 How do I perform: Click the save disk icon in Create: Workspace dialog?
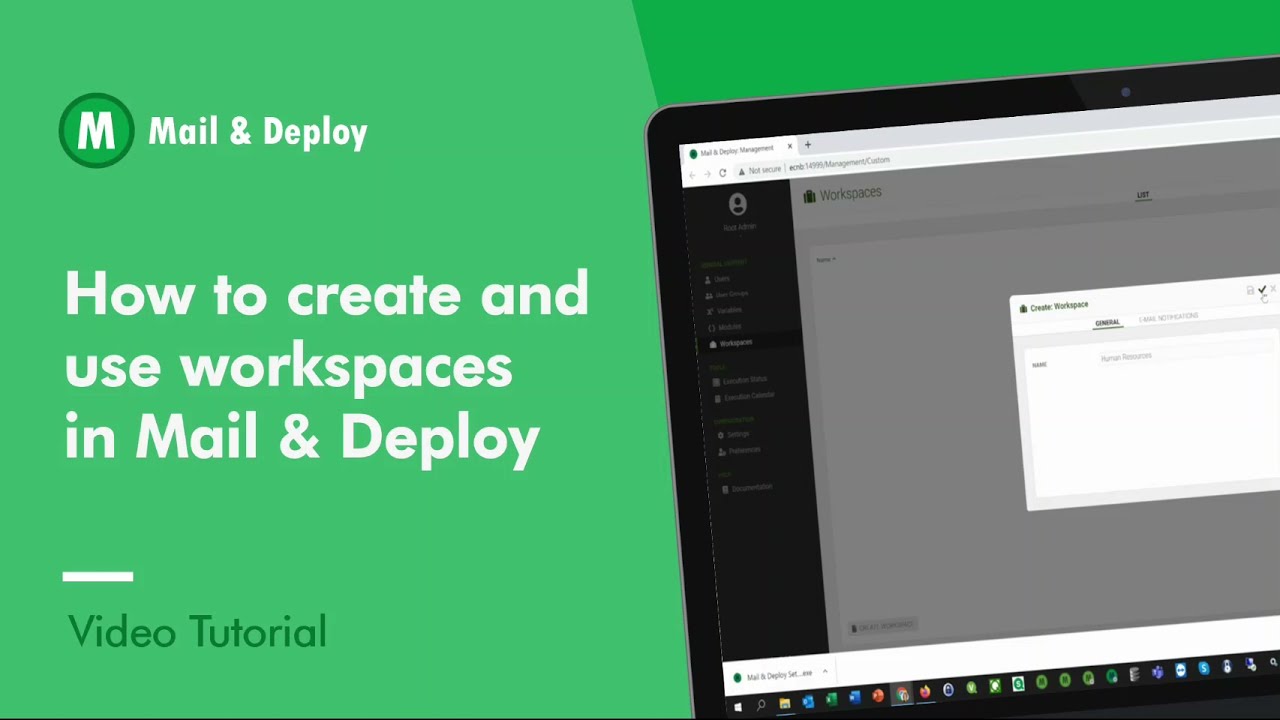1250,291
